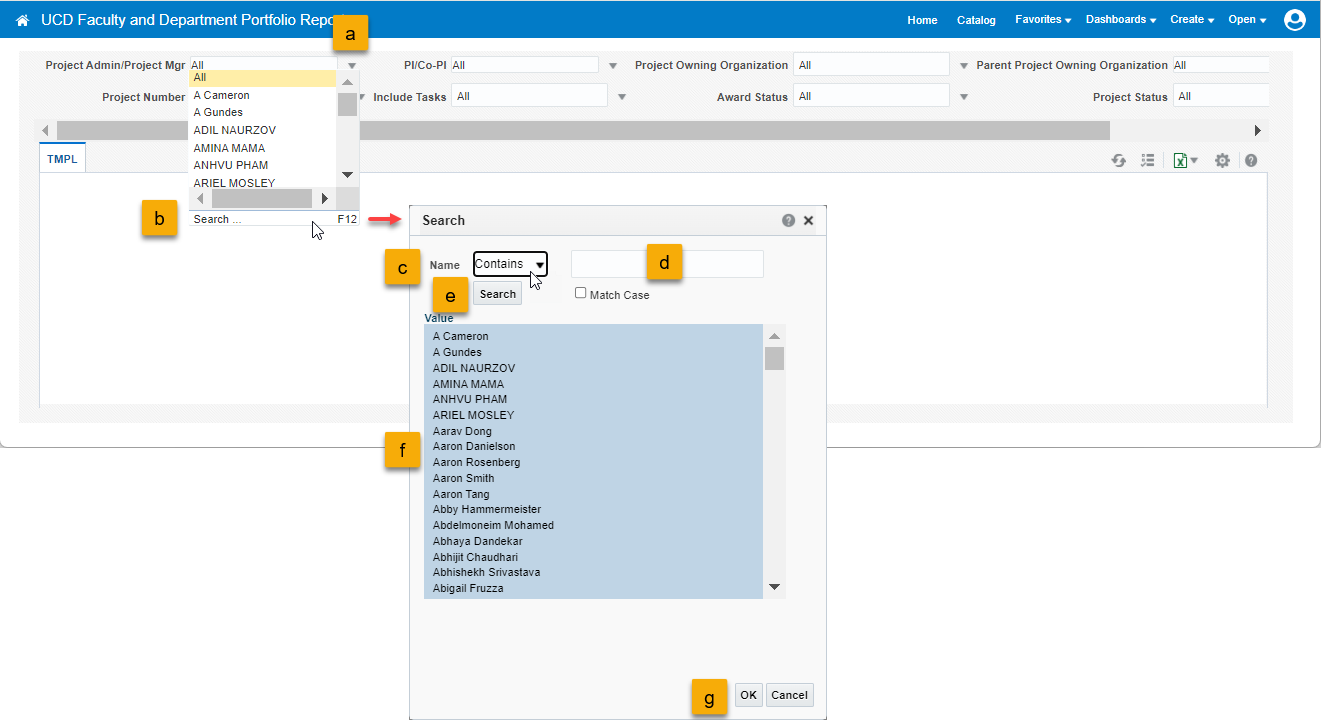Enable the Match Case checkbox

coord(581,293)
